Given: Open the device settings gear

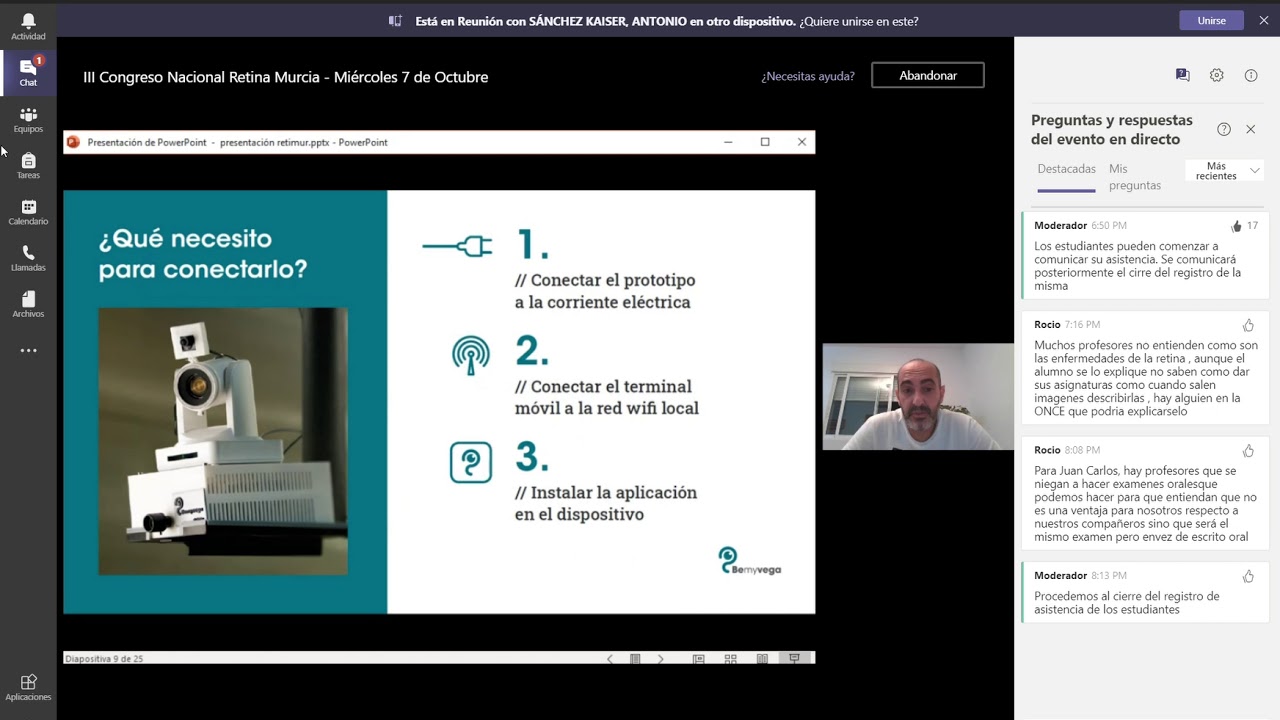Looking at the screenshot, I should coord(1216,75).
